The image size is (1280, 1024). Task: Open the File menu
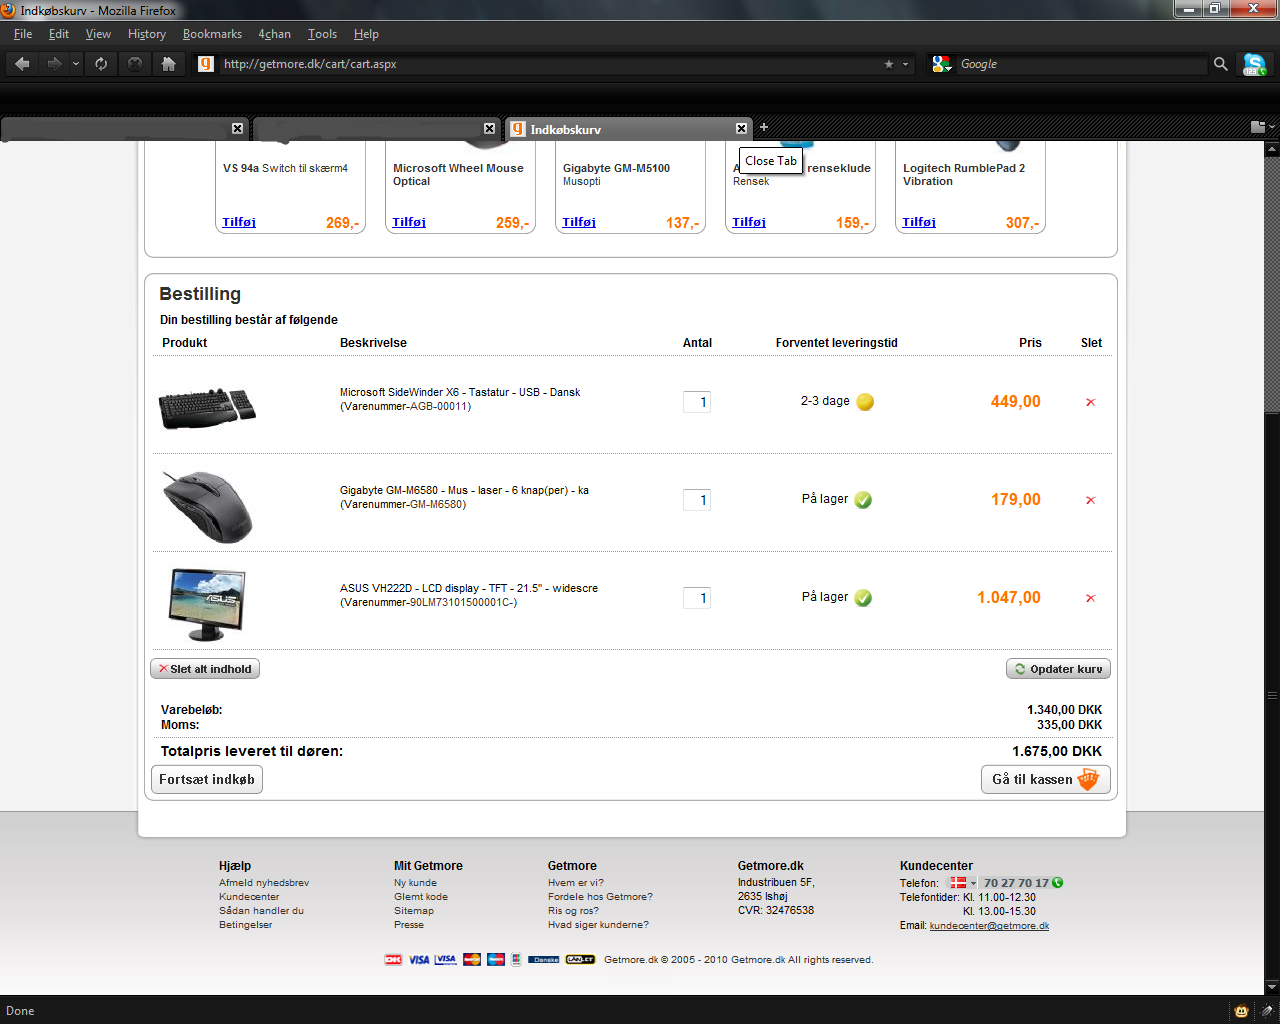click(23, 34)
